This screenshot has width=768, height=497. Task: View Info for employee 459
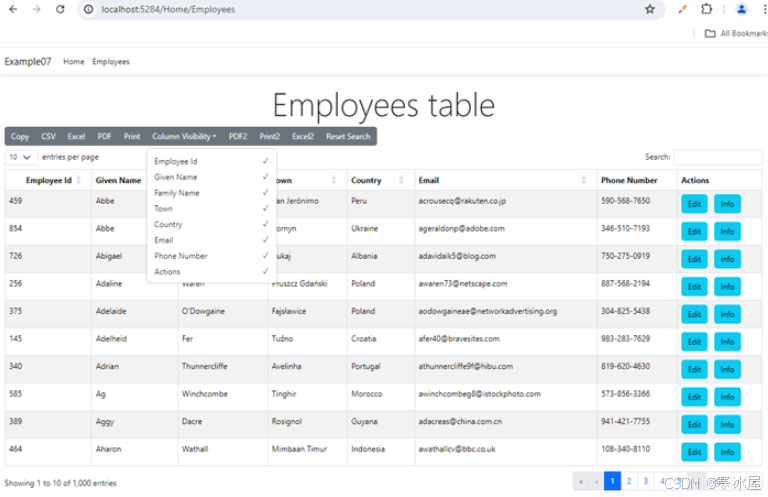(727, 204)
